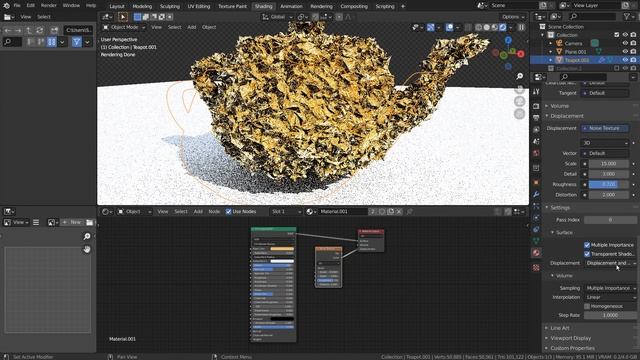The image size is (640, 360).
Task: Click the New image button
Action: pyautogui.click(x=72, y=222)
